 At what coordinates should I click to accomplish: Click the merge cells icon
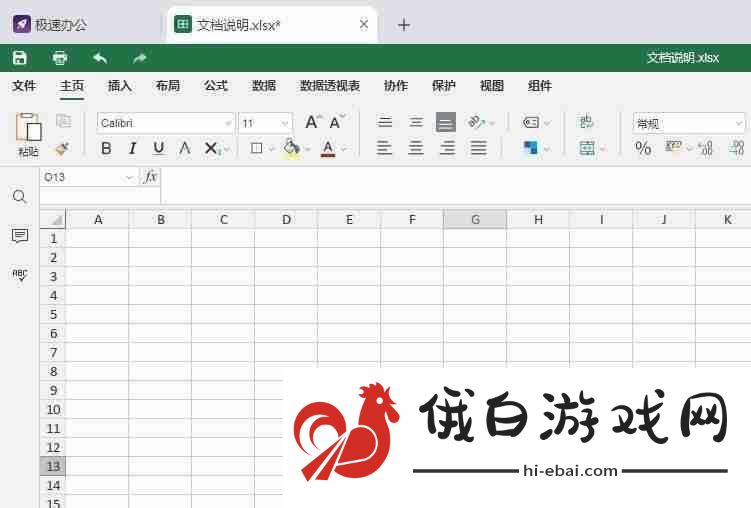[587, 148]
